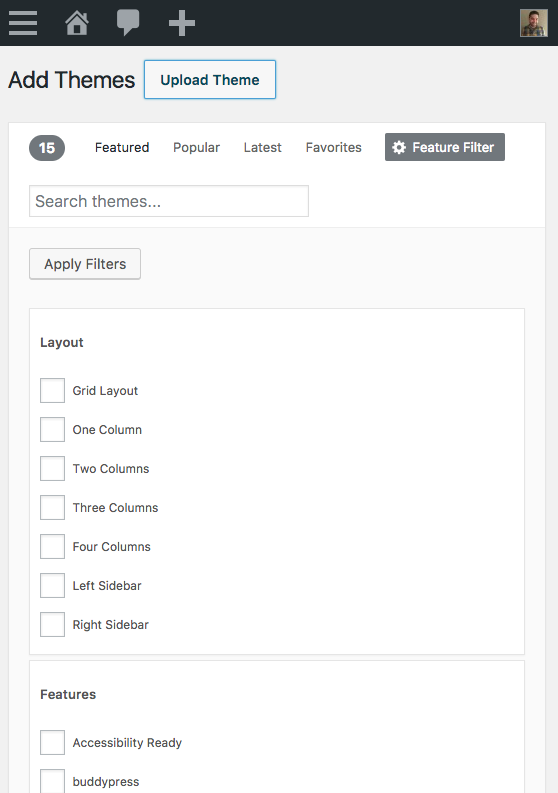The height and width of the screenshot is (793, 558).
Task: Select the Three Columns checkbox
Action: 53,507
